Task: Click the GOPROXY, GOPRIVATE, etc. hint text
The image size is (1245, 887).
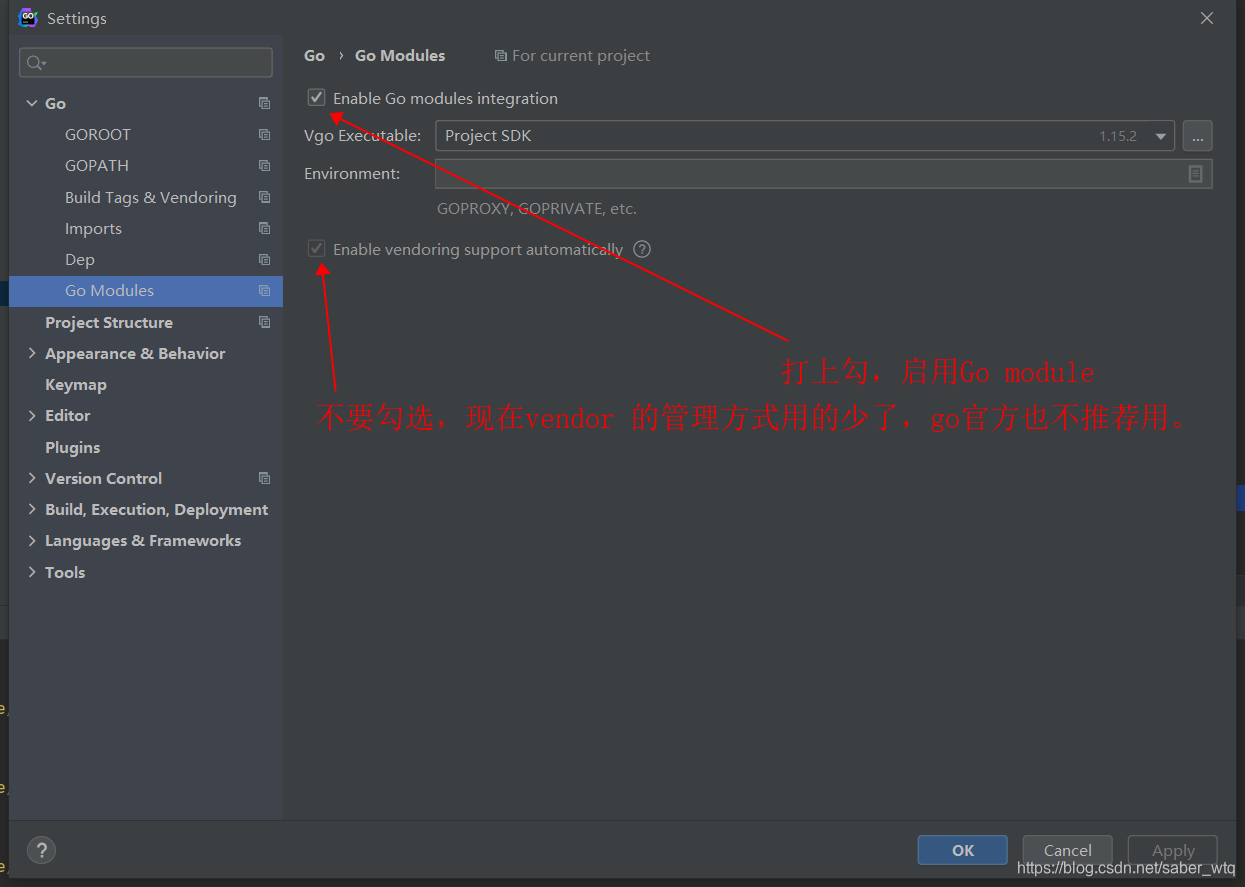Action: click(537, 209)
